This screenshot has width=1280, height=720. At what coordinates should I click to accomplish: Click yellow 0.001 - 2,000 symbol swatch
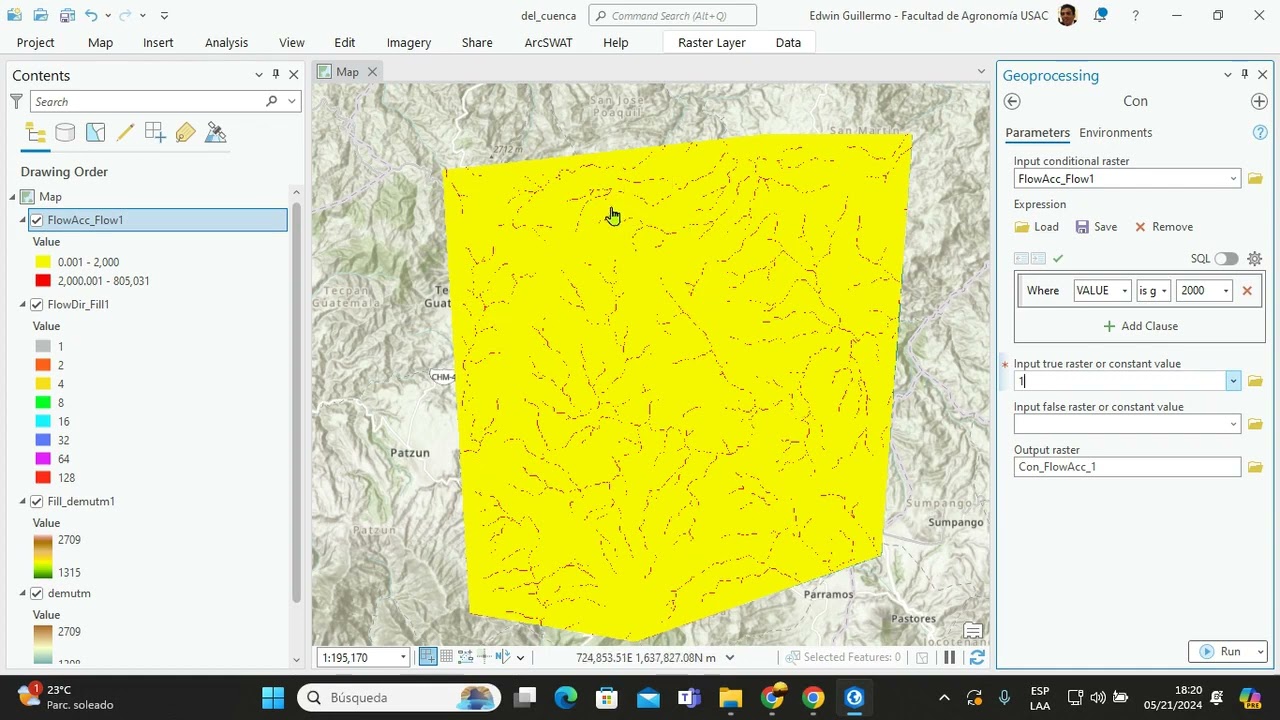tap(43, 262)
